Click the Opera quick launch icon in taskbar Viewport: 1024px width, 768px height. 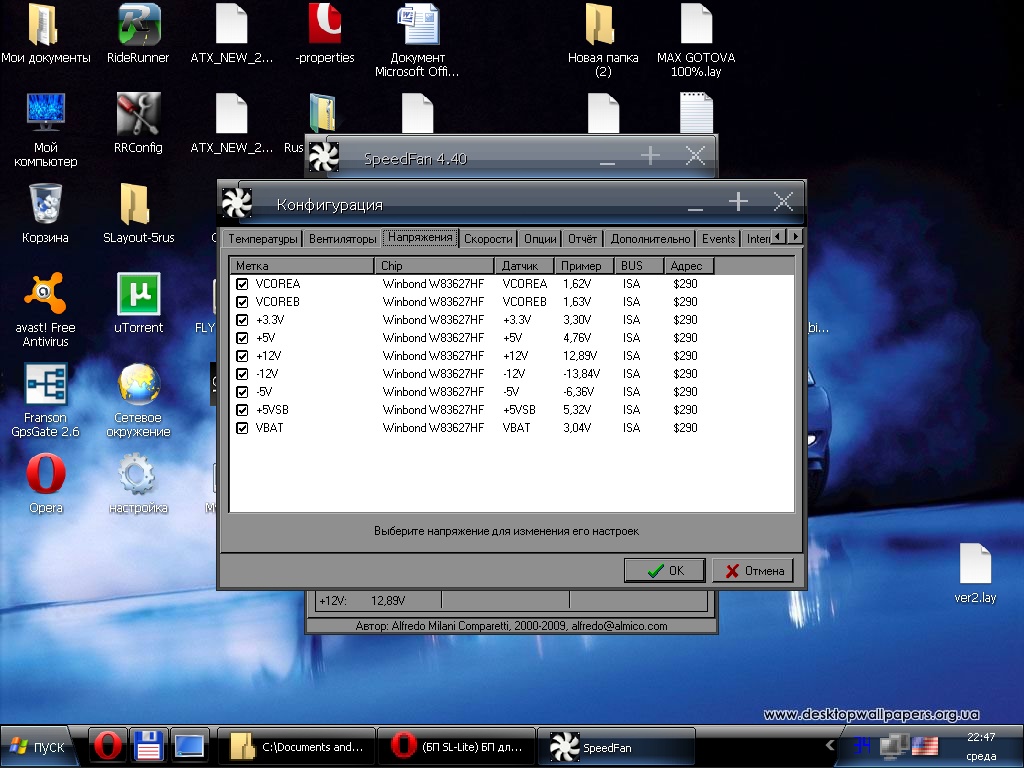pos(108,746)
